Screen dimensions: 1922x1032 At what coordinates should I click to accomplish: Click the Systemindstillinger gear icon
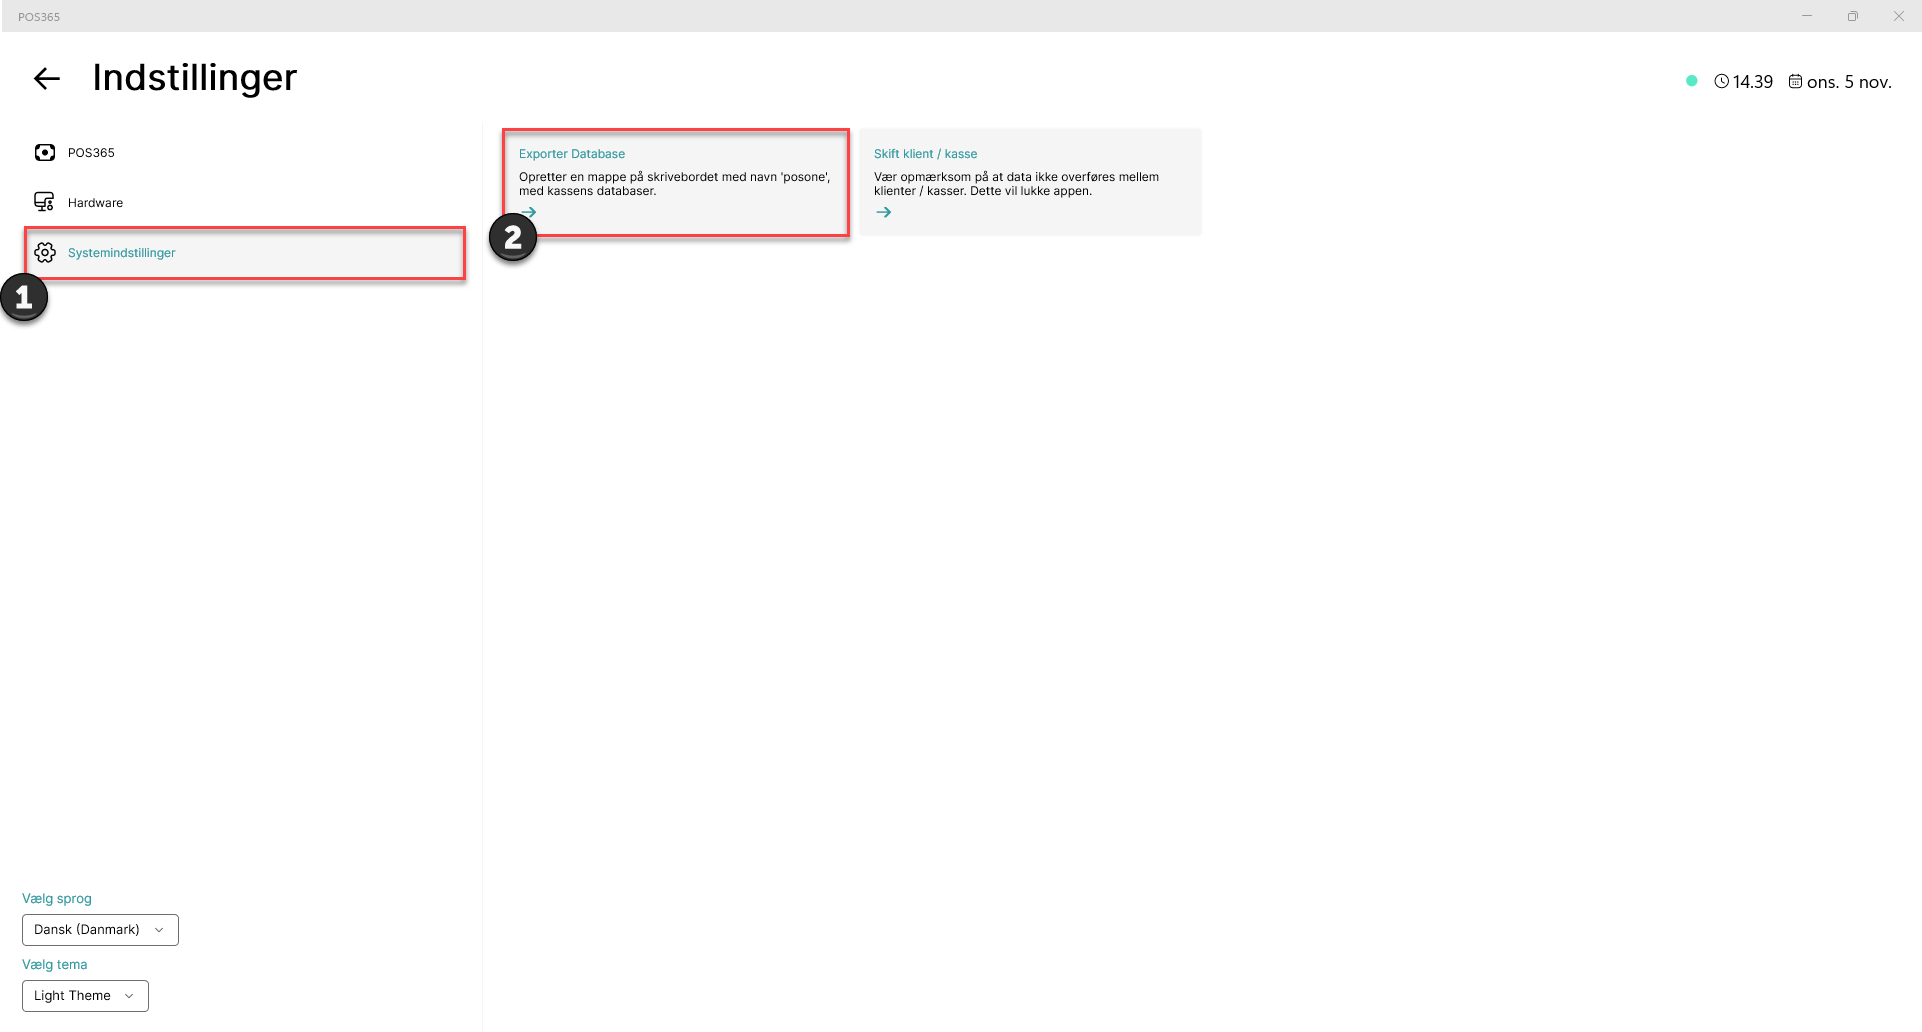point(45,252)
